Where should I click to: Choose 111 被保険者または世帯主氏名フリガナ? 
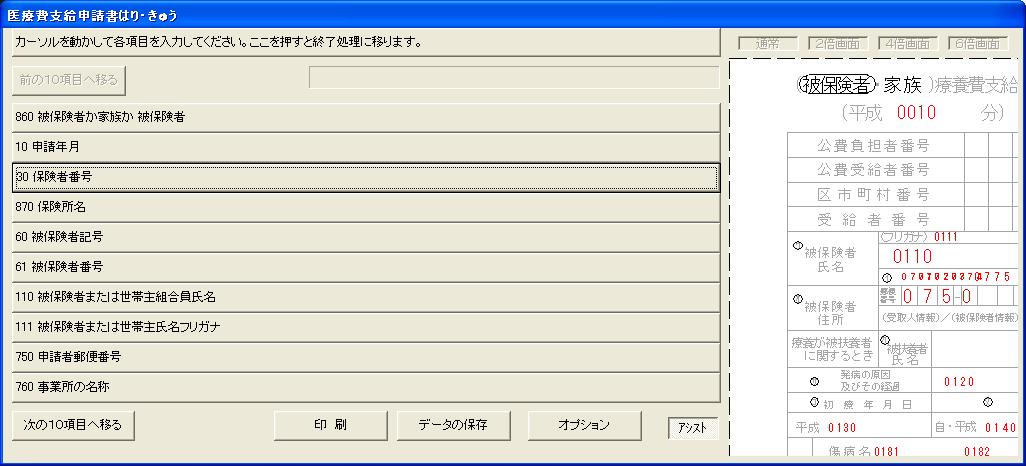point(365,327)
